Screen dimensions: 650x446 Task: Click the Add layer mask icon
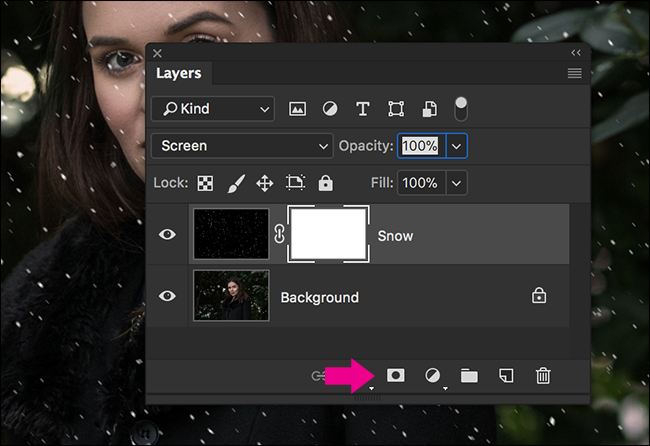tap(395, 376)
